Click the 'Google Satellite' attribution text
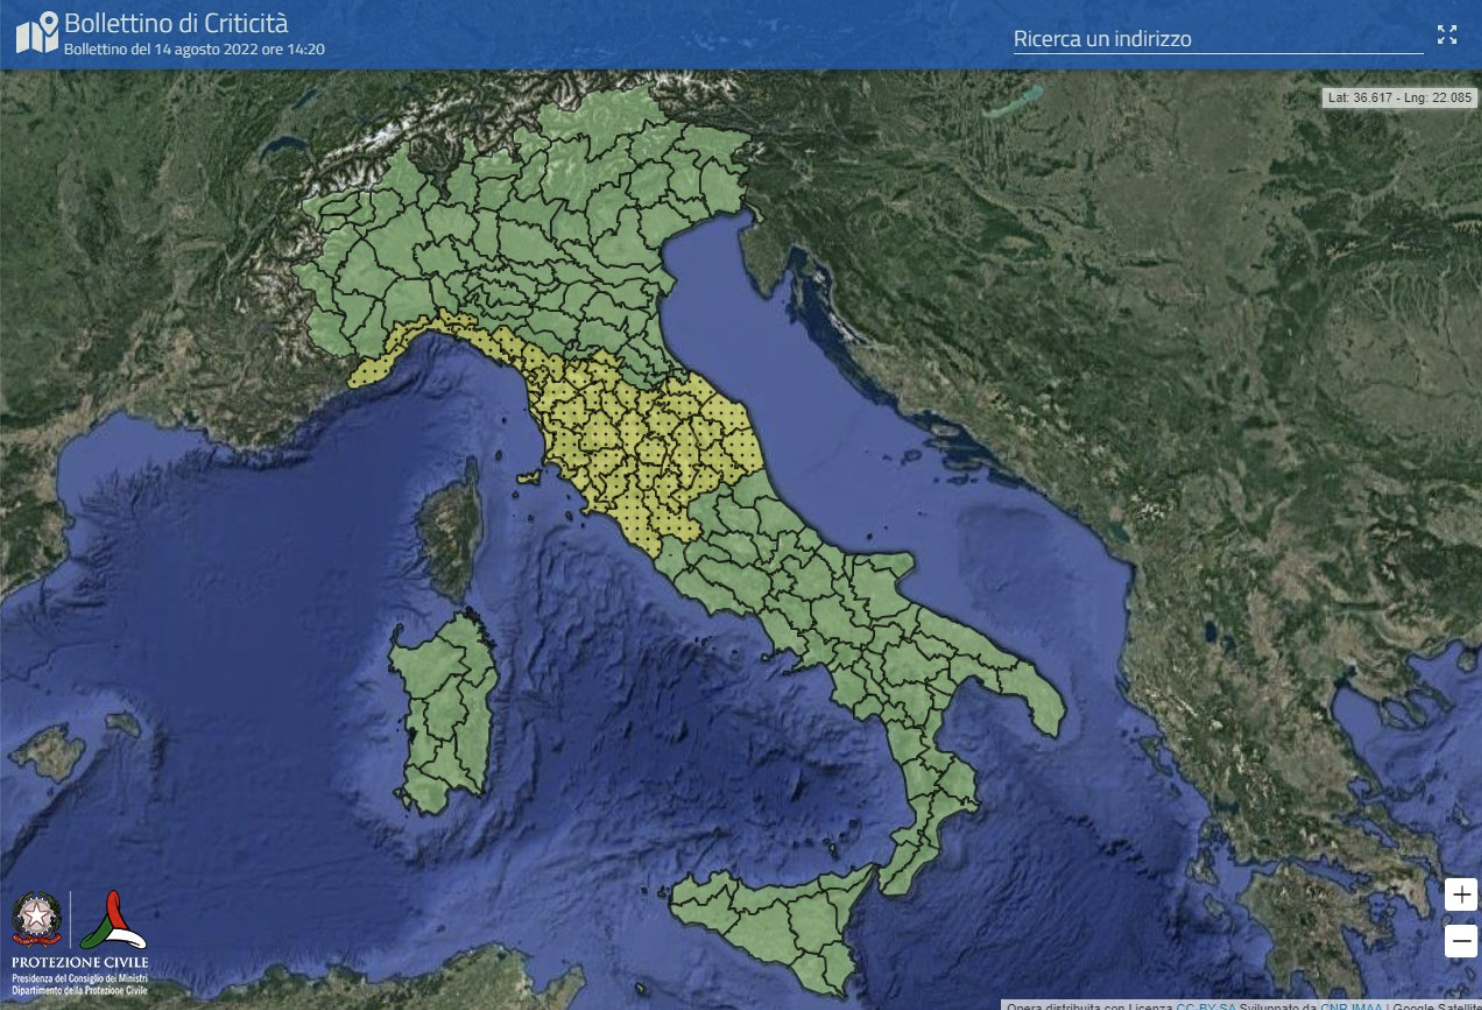 [x=1437, y=1005]
